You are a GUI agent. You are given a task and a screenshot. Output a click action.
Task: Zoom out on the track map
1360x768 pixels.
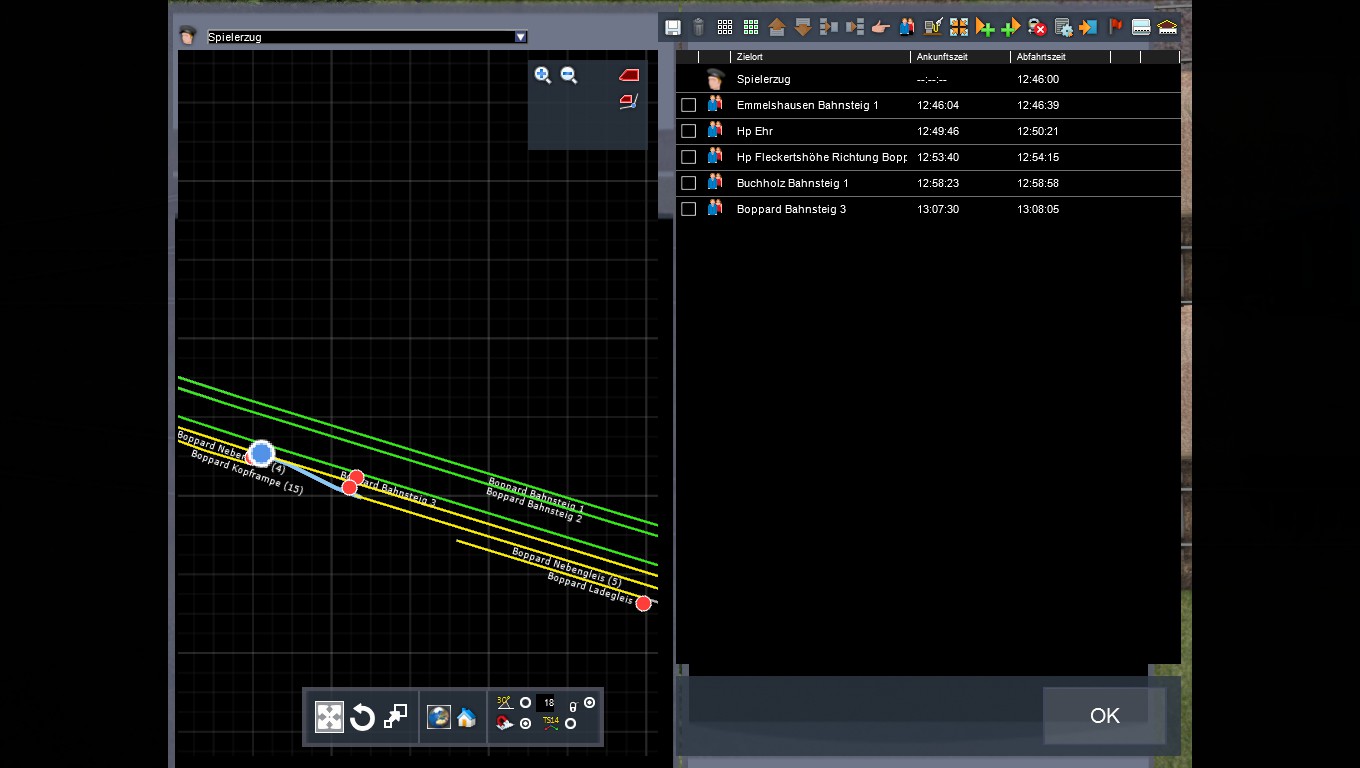click(569, 75)
